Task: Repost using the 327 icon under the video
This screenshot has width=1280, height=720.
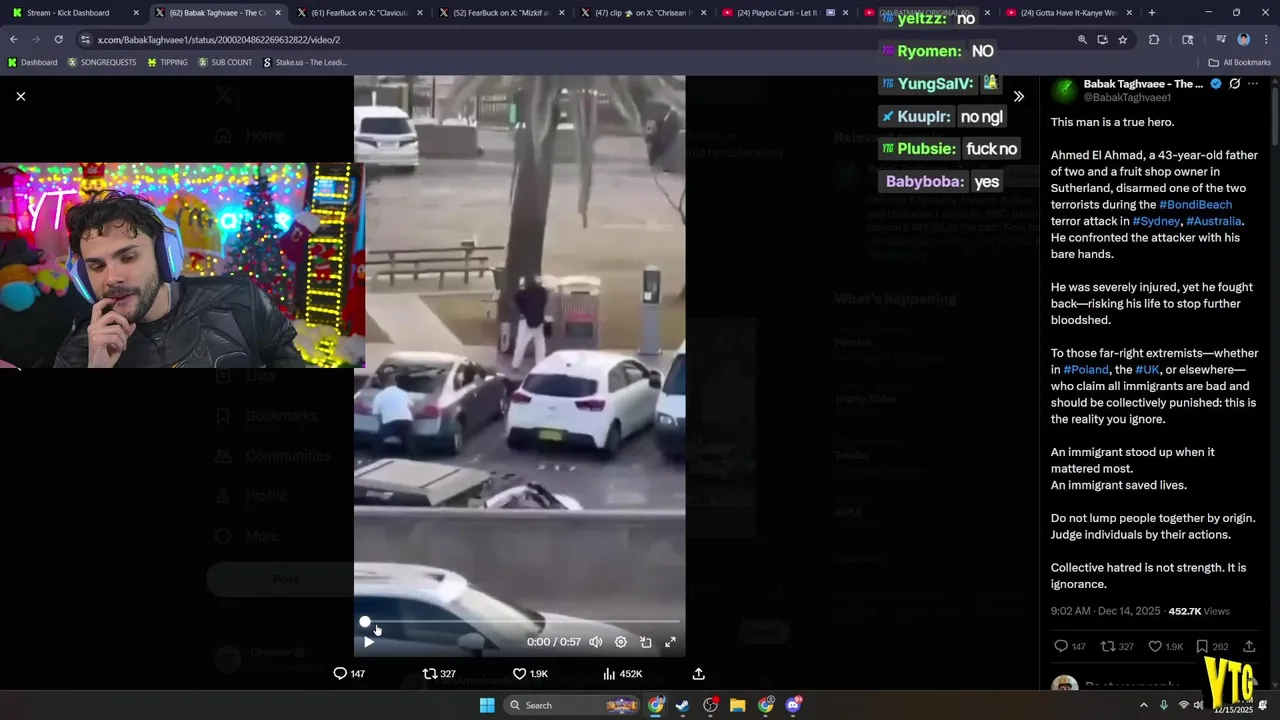Action: [439, 674]
